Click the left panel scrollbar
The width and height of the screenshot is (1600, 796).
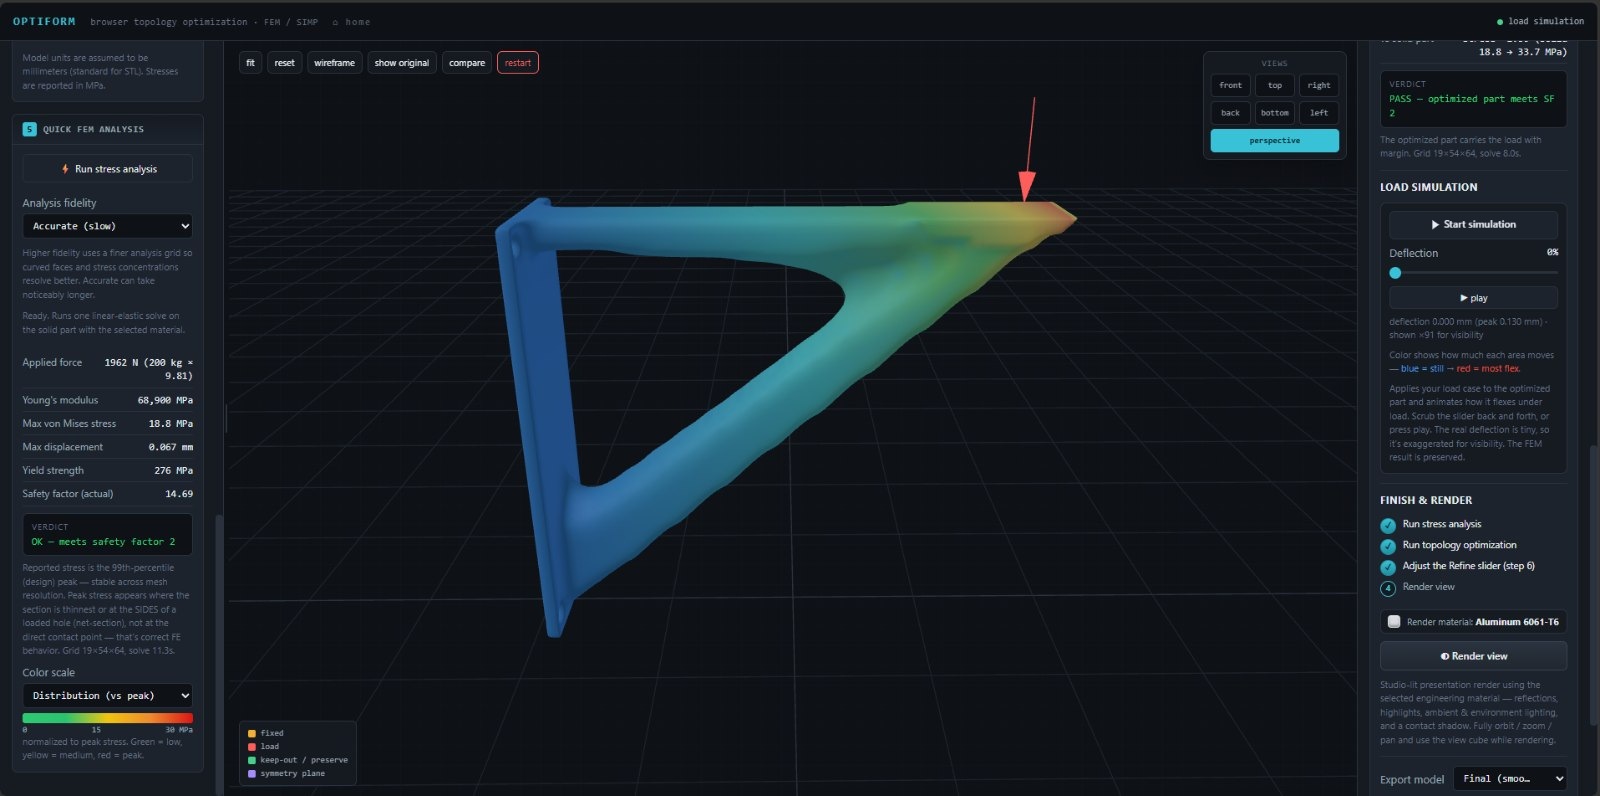click(x=219, y=655)
